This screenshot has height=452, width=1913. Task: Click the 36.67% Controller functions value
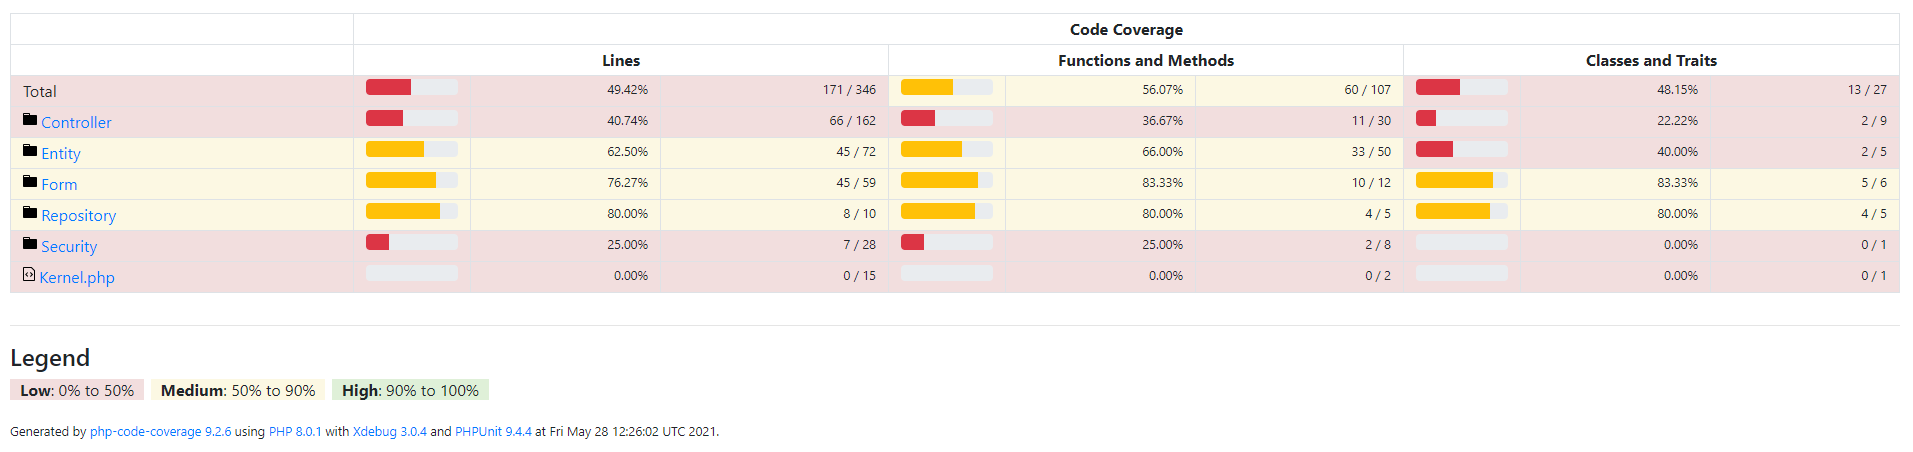tap(1162, 121)
